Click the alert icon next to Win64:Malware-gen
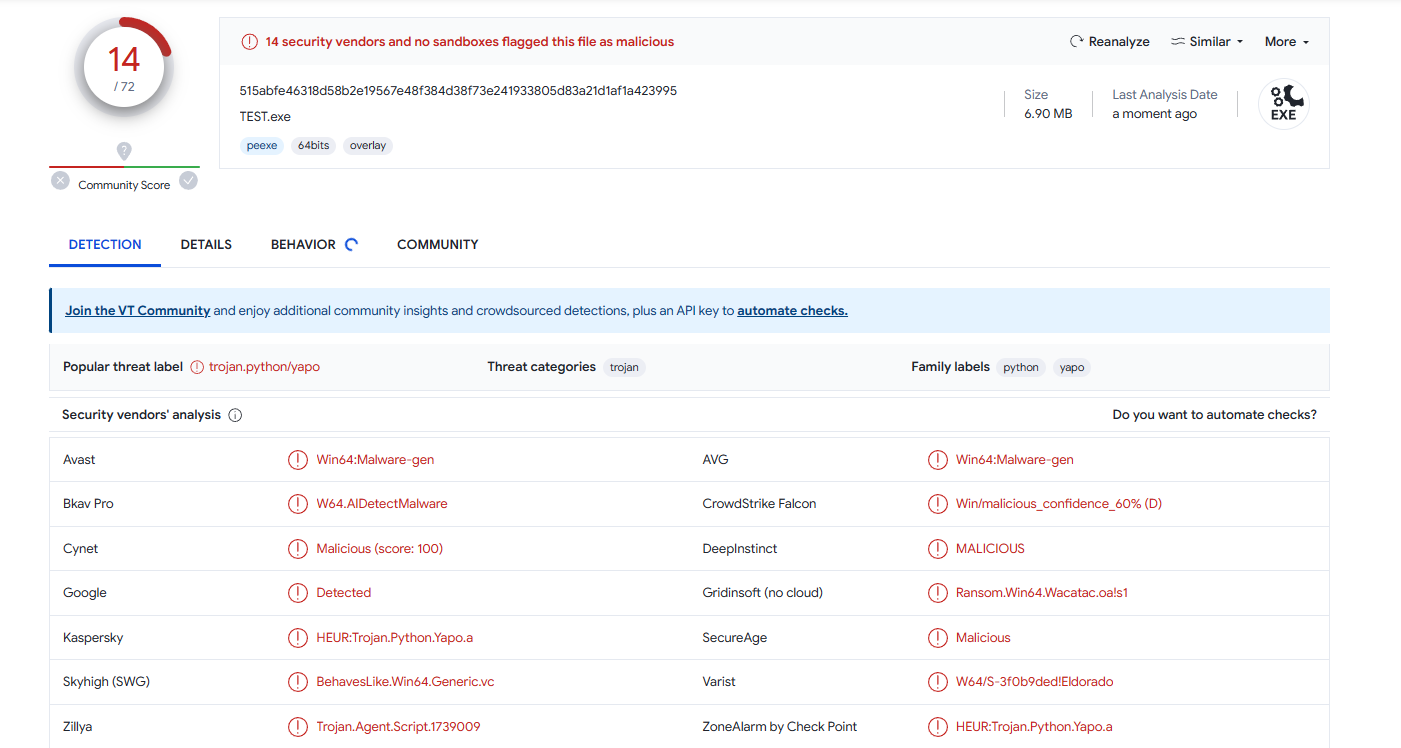The height and width of the screenshot is (748, 1401). 298,459
